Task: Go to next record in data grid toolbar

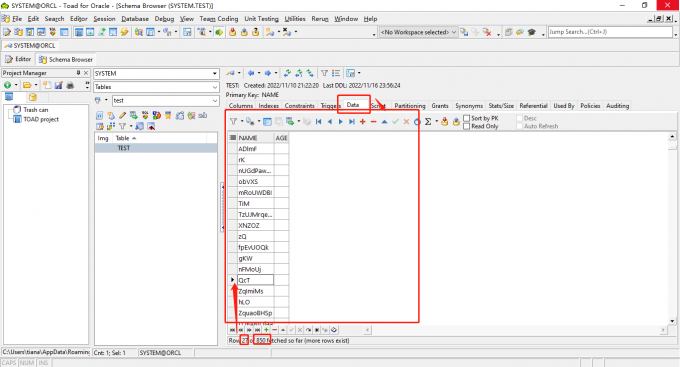Action: coord(340,121)
